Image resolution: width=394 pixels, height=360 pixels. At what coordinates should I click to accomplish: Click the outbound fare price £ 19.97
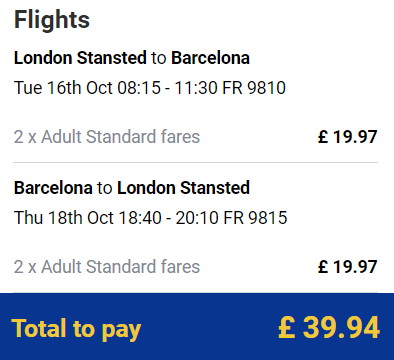pyautogui.click(x=348, y=137)
